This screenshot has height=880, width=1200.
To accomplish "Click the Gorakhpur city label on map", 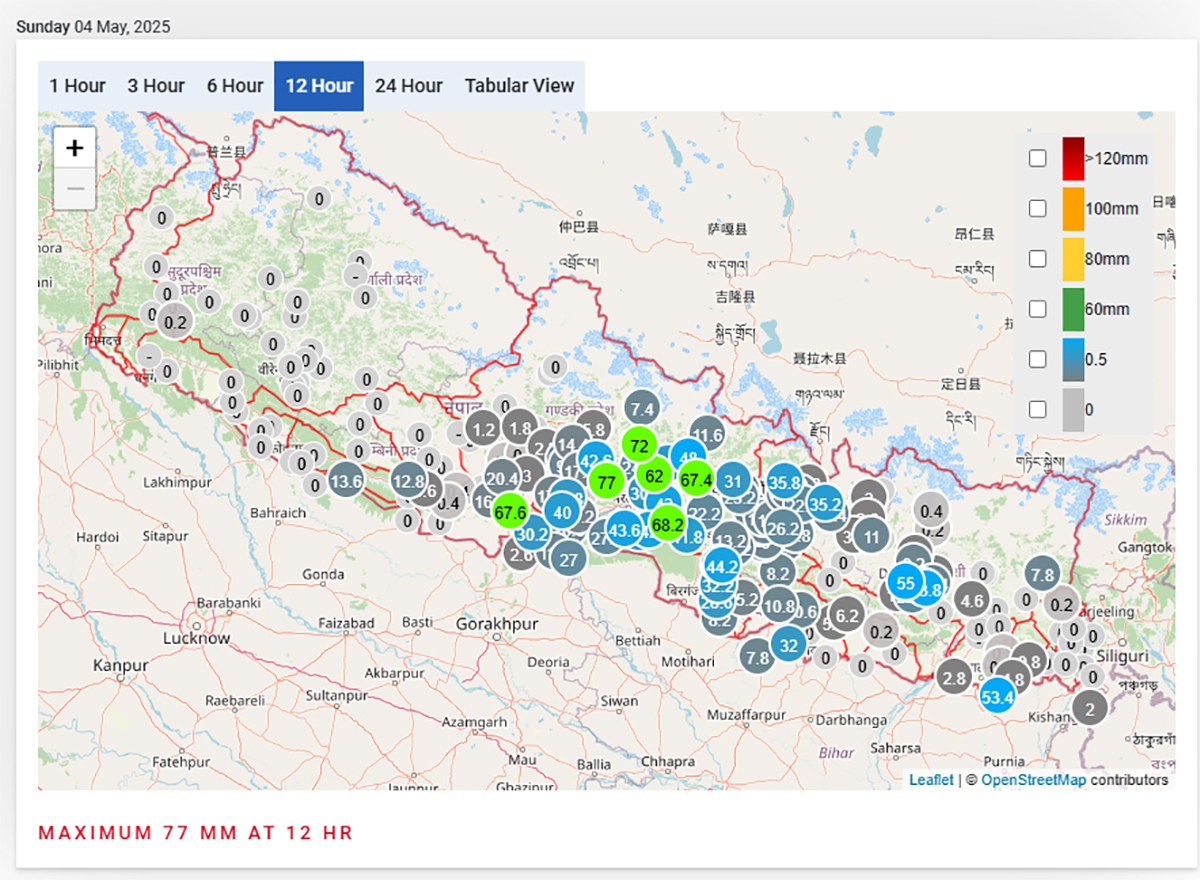I will [497, 624].
